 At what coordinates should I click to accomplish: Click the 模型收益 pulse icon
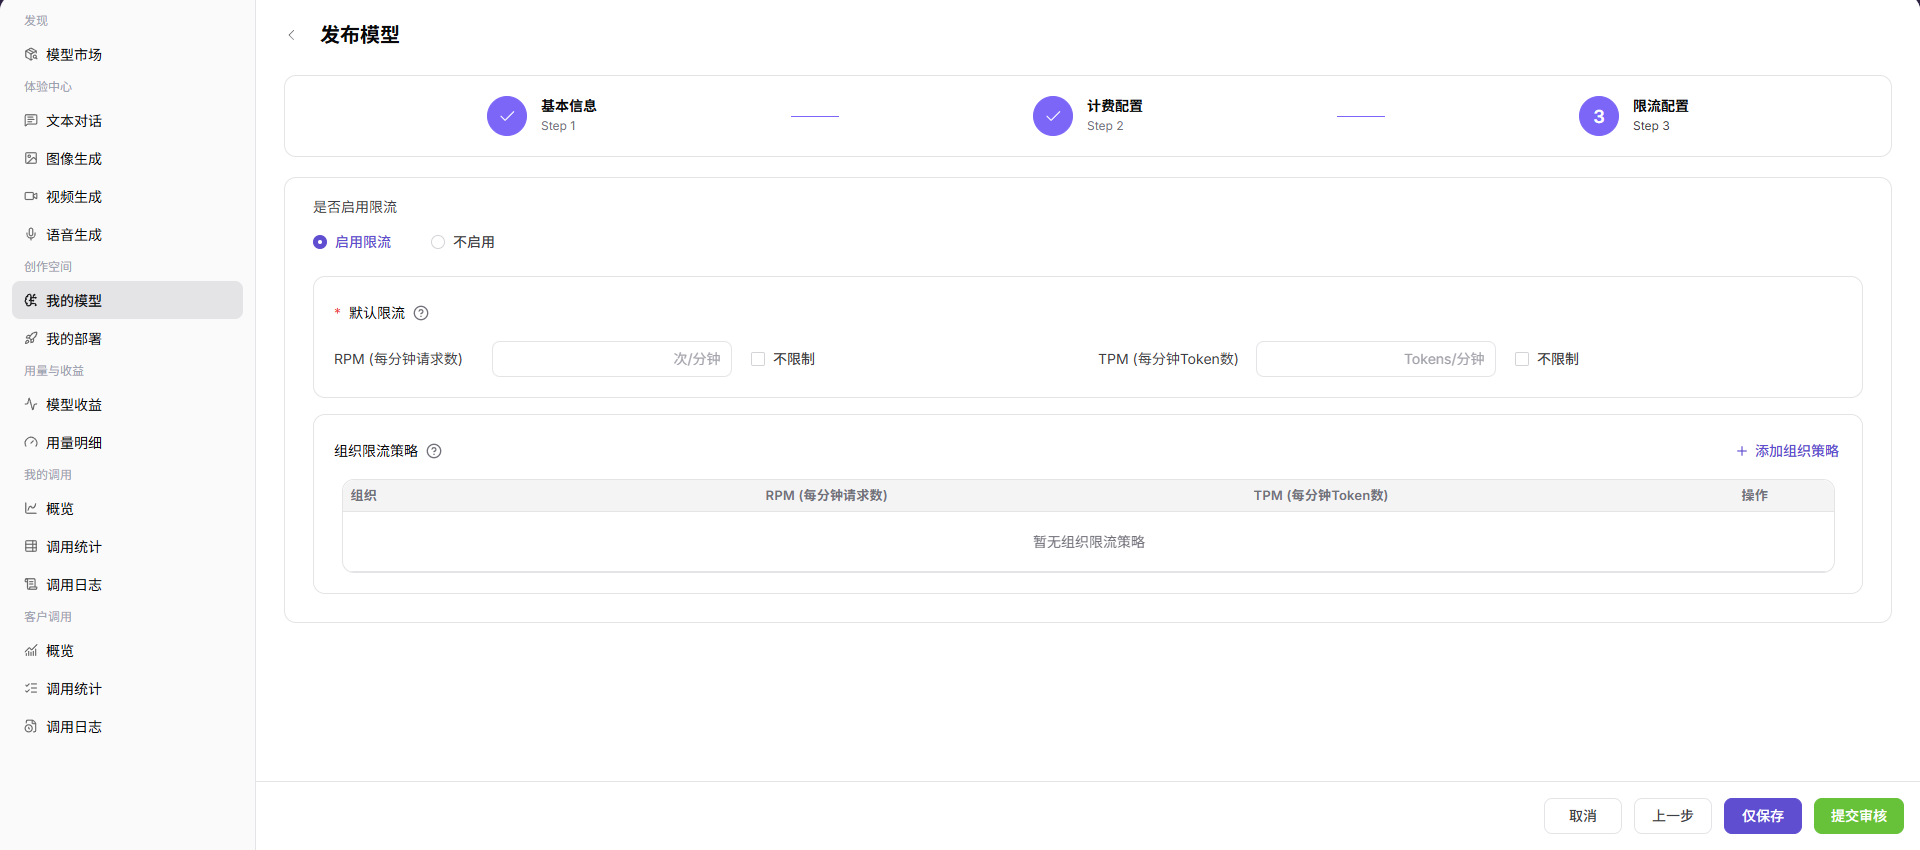click(x=31, y=404)
